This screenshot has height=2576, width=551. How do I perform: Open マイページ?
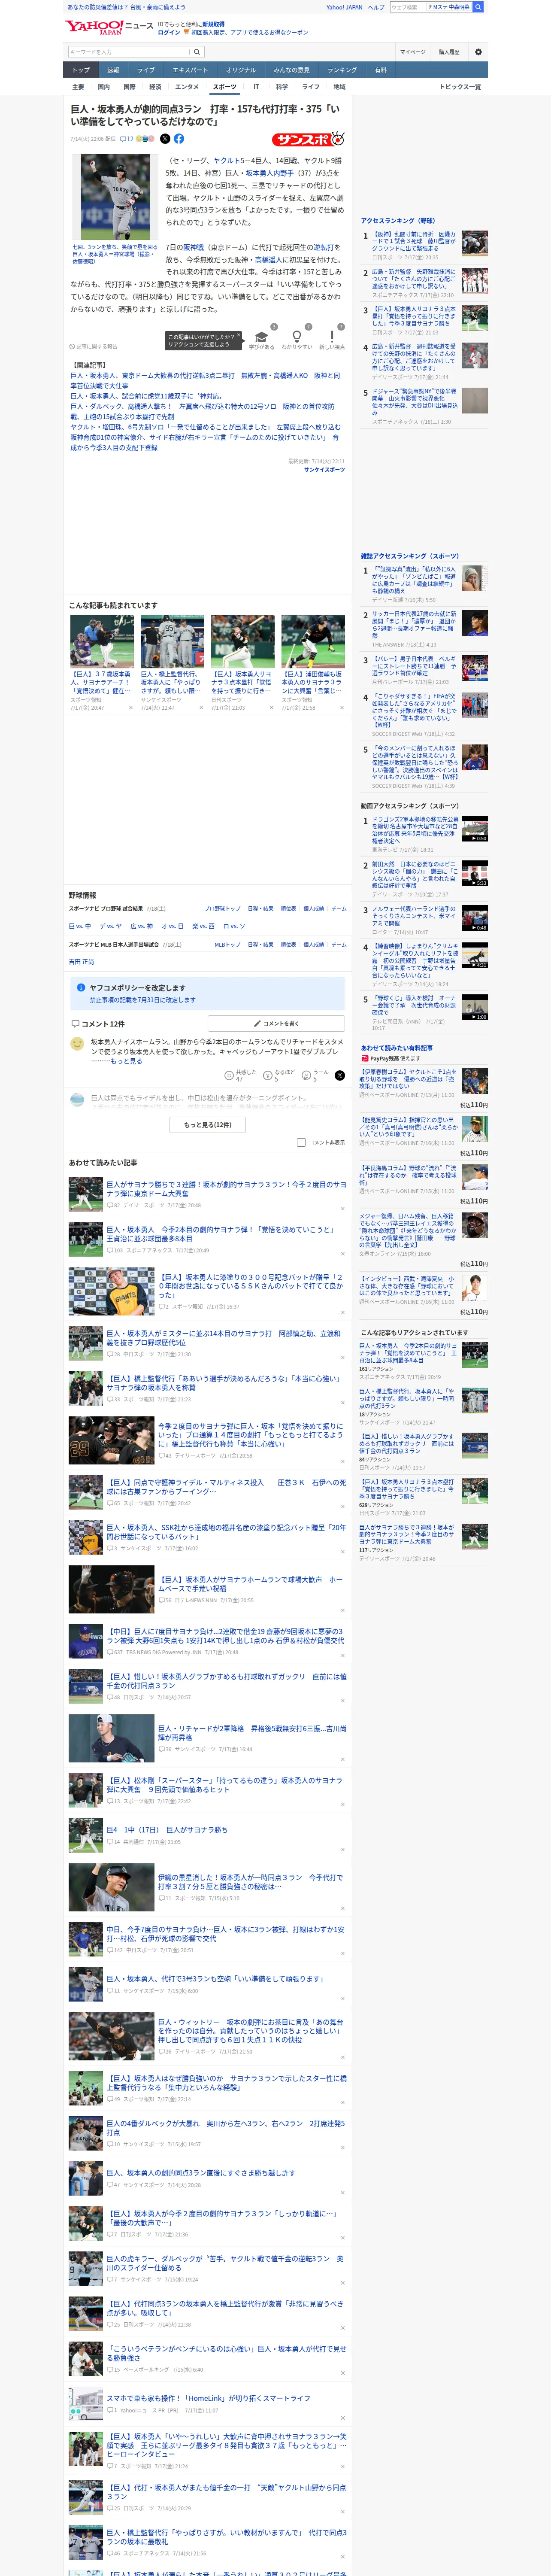click(412, 52)
